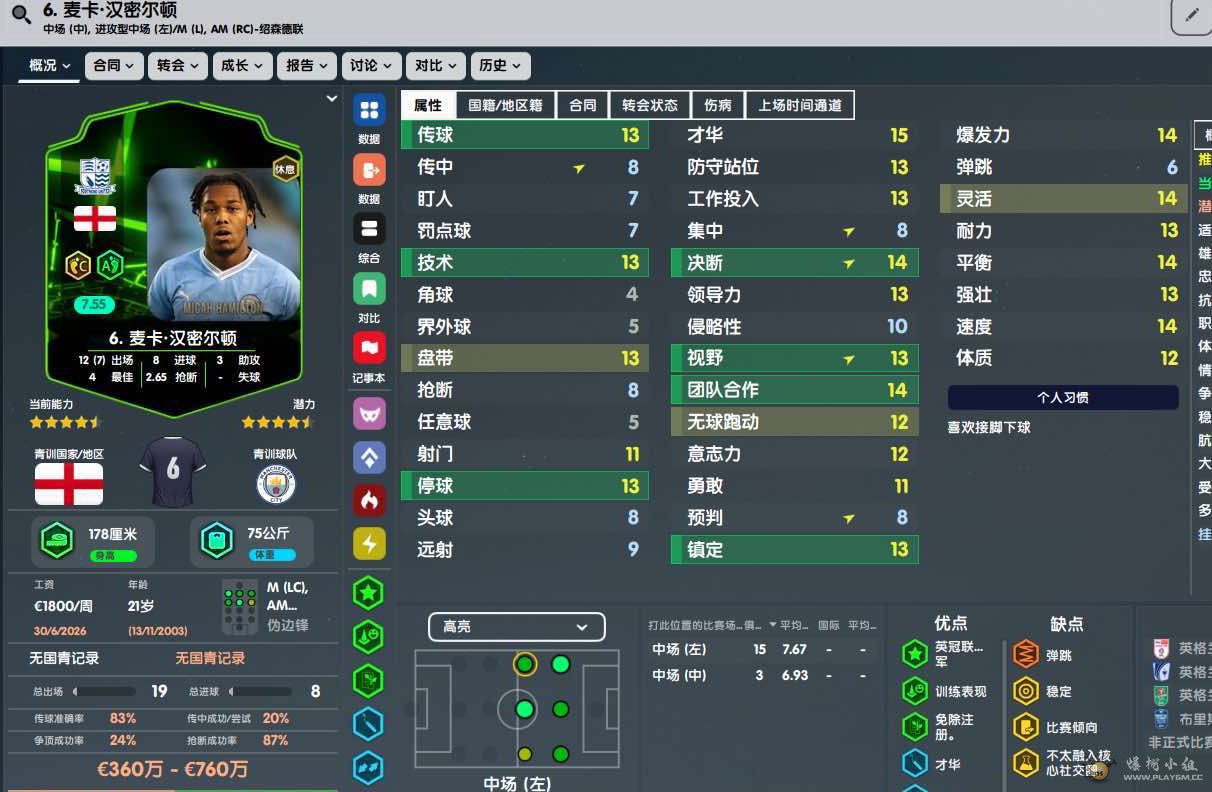Switch to the 伤病 tab
1212x792 pixels.
coord(718,105)
